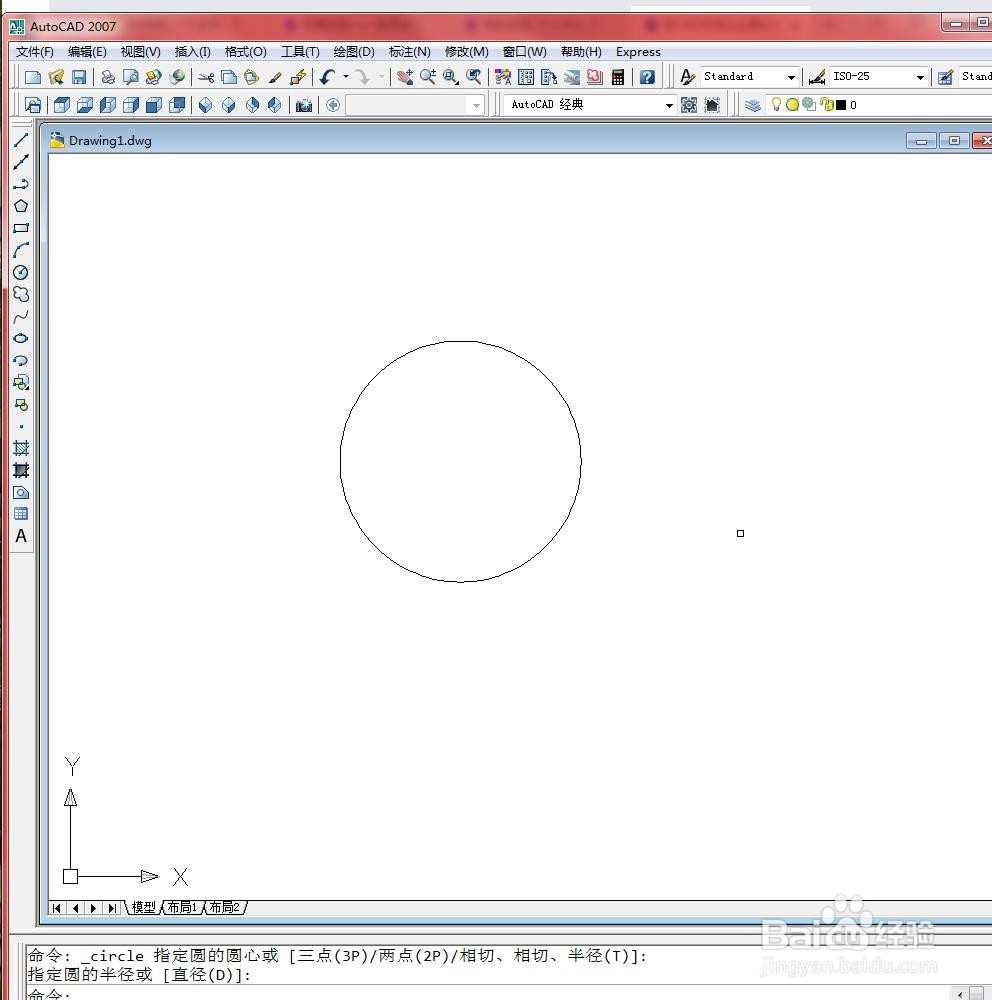Select the Line tool in the draw toolbar
Screen dimensions: 992x1000
(x=21, y=140)
